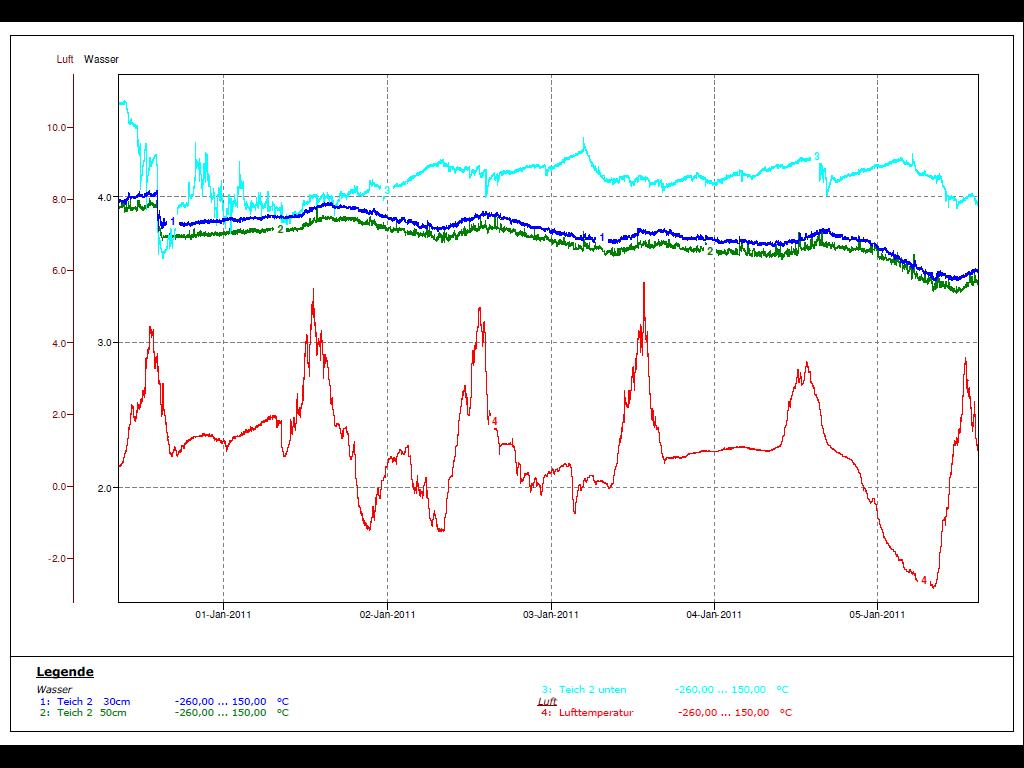
Task: Click the 03-Jan-2011 date label
Action: coord(551,615)
